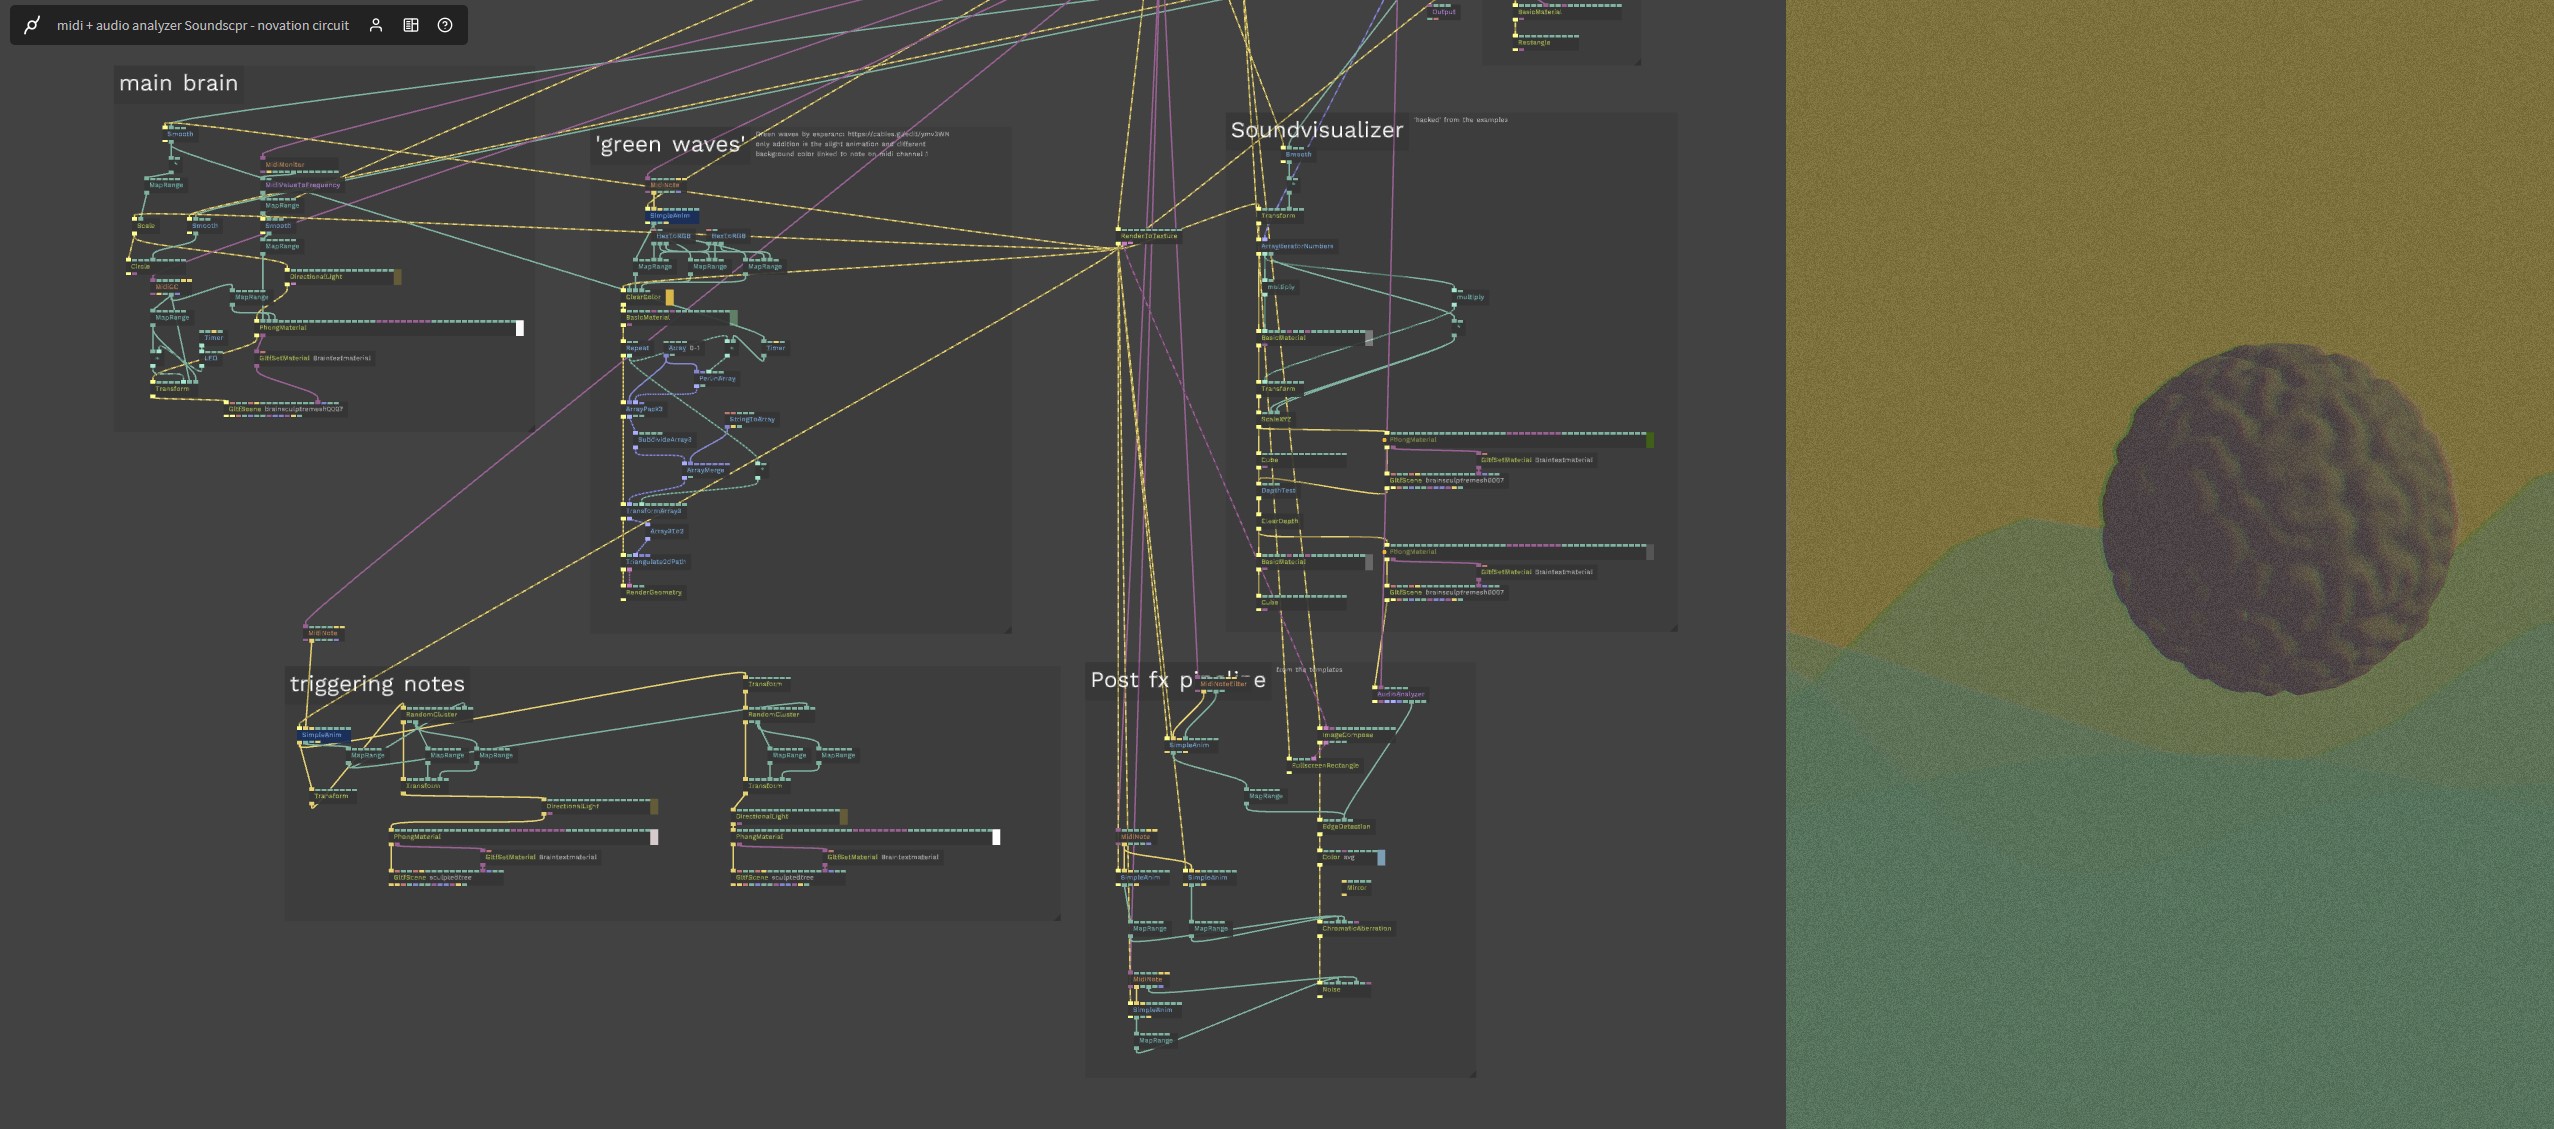Select the 'green waves' group title
Screen dimensions: 2554x1129
point(670,144)
